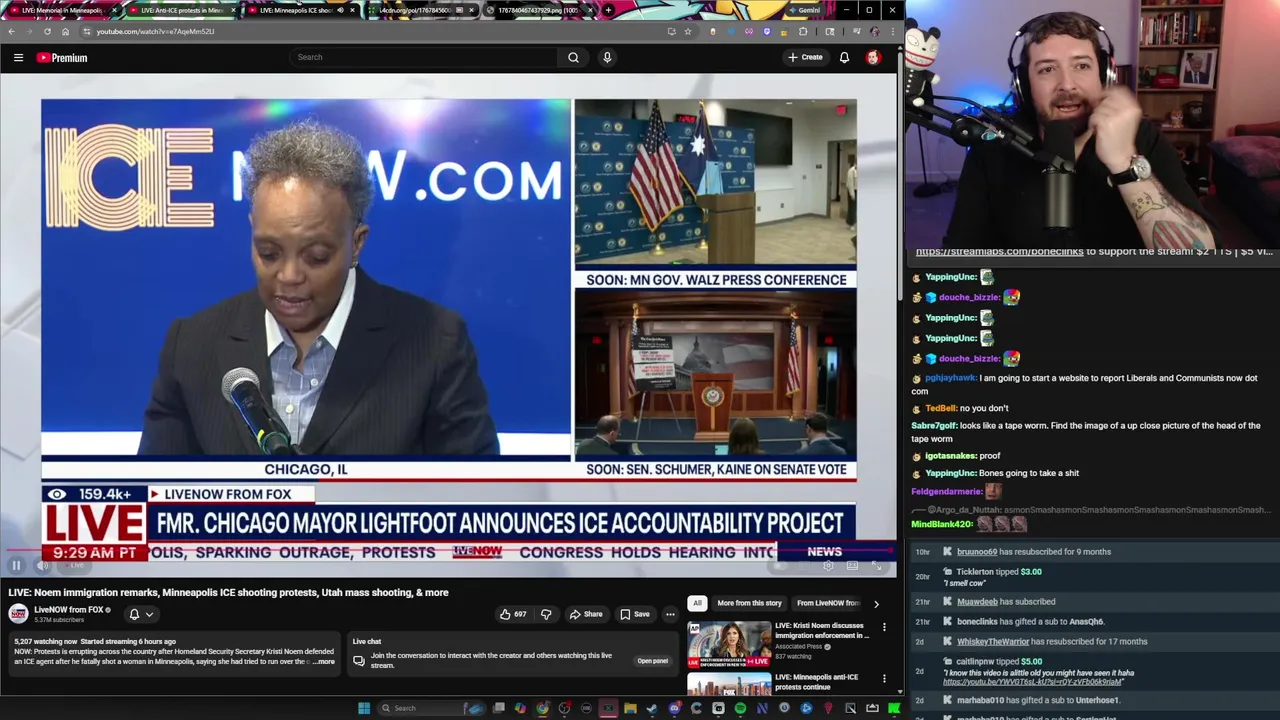Like the video with thumbs up 697
The width and height of the screenshot is (1280, 720).
tap(513, 614)
